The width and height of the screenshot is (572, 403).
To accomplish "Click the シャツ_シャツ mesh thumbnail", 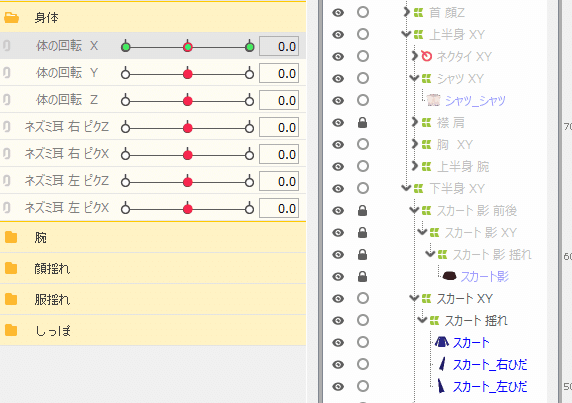I will pos(433,100).
